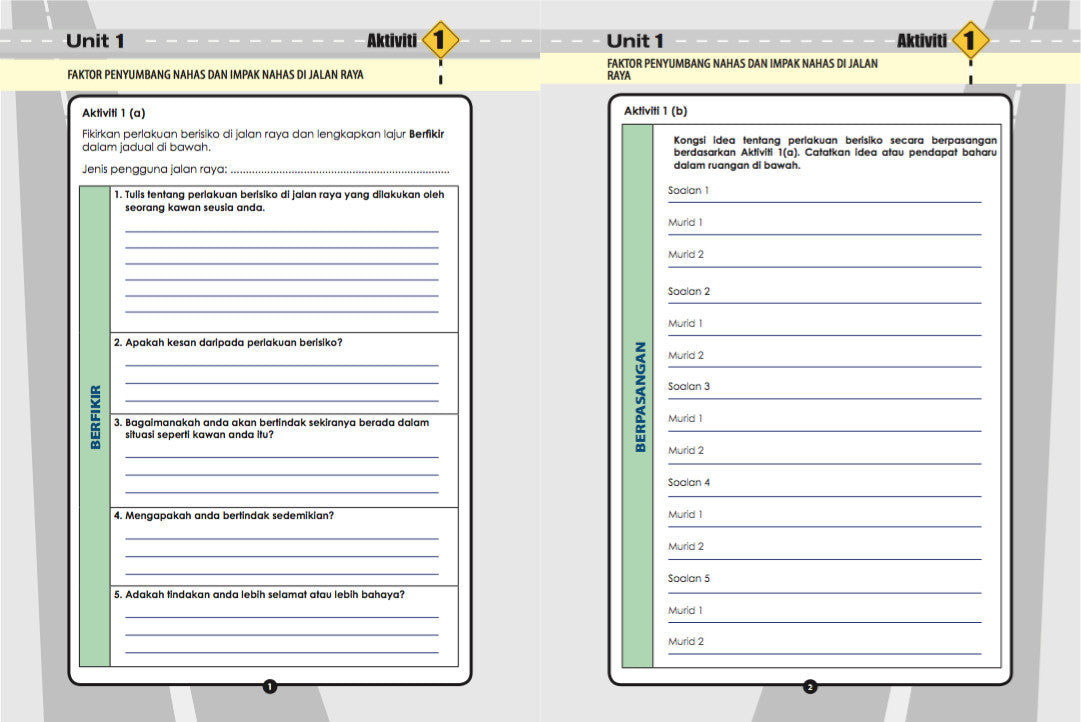The image size is (1081, 722).
Task: Click page number 1 circle at bottom
Action: click(x=269, y=686)
